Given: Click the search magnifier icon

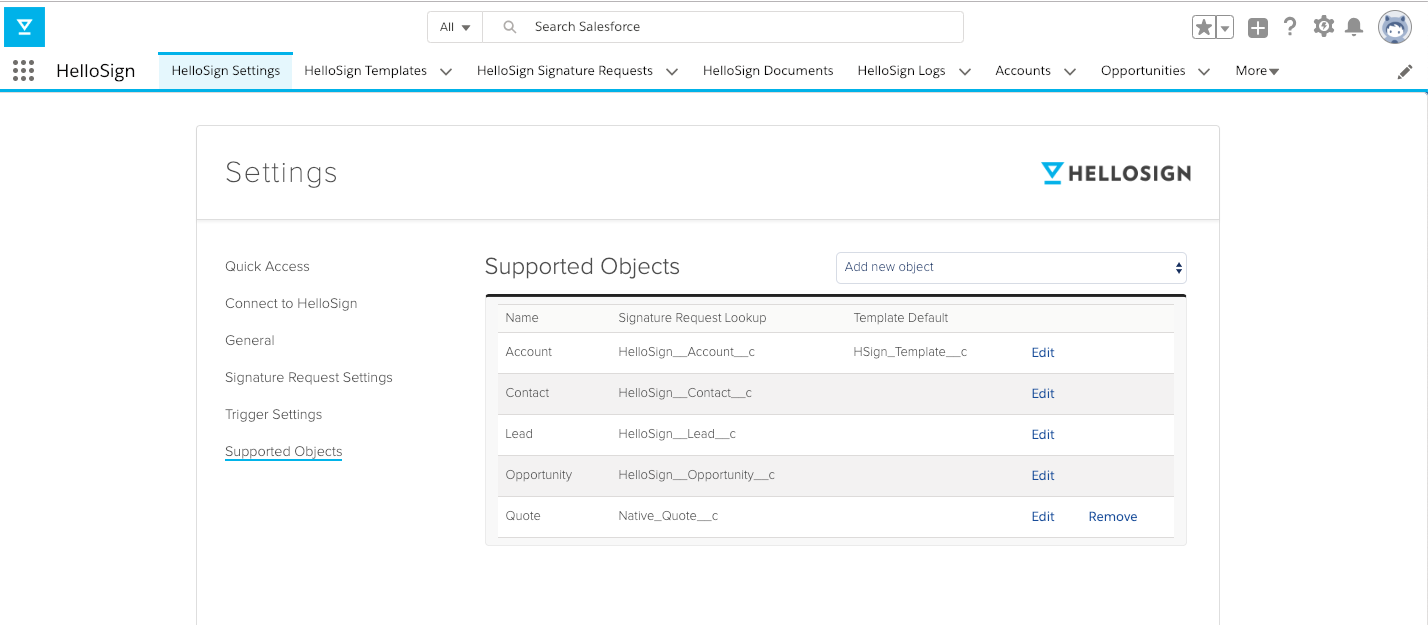Looking at the screenshot, I should (510, 27).
